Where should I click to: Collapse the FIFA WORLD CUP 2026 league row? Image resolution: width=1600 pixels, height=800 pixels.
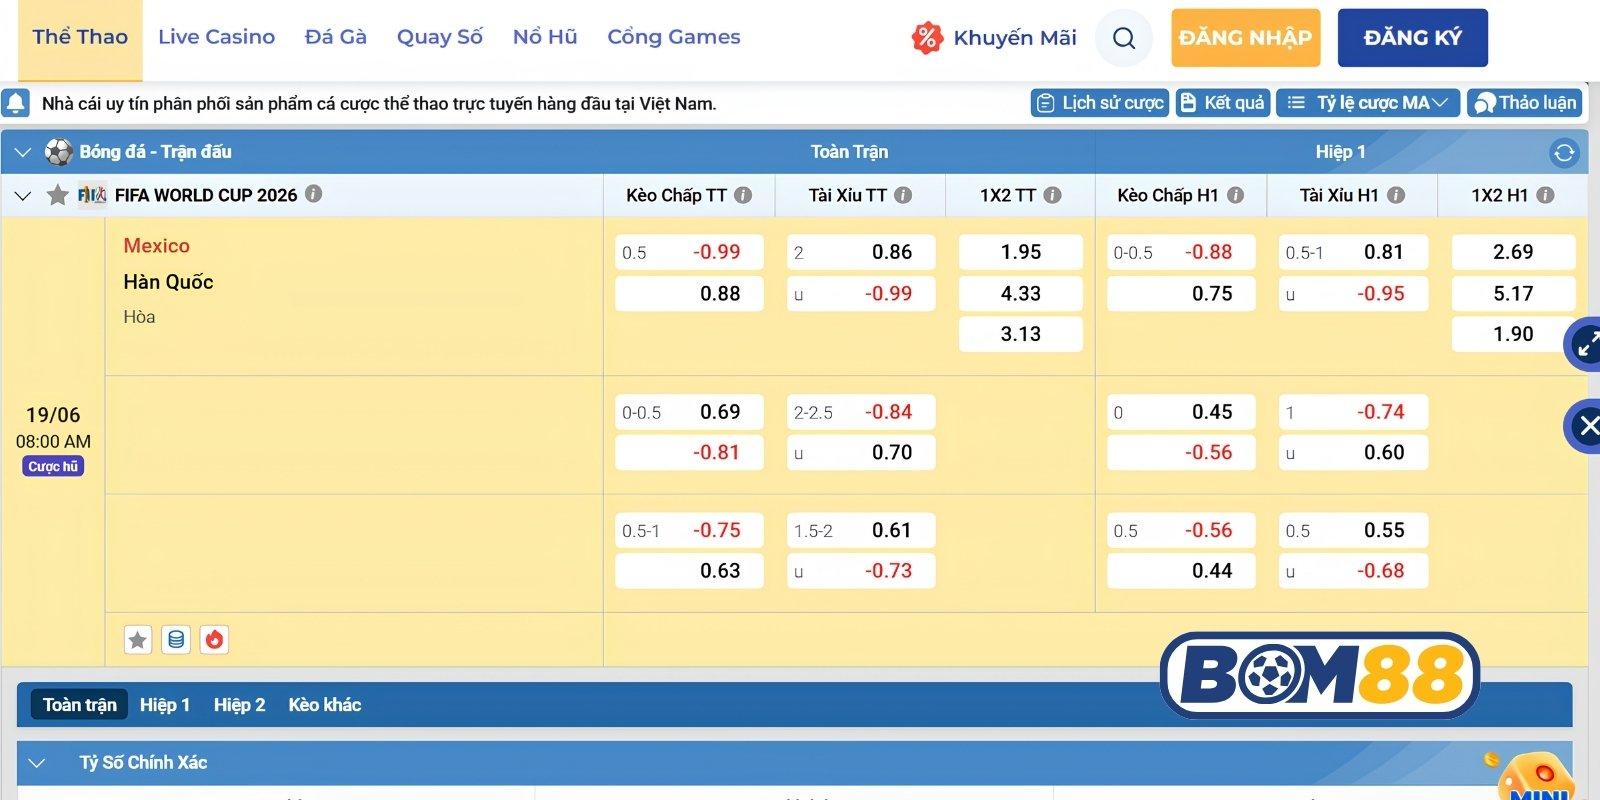tap(23, 196)
